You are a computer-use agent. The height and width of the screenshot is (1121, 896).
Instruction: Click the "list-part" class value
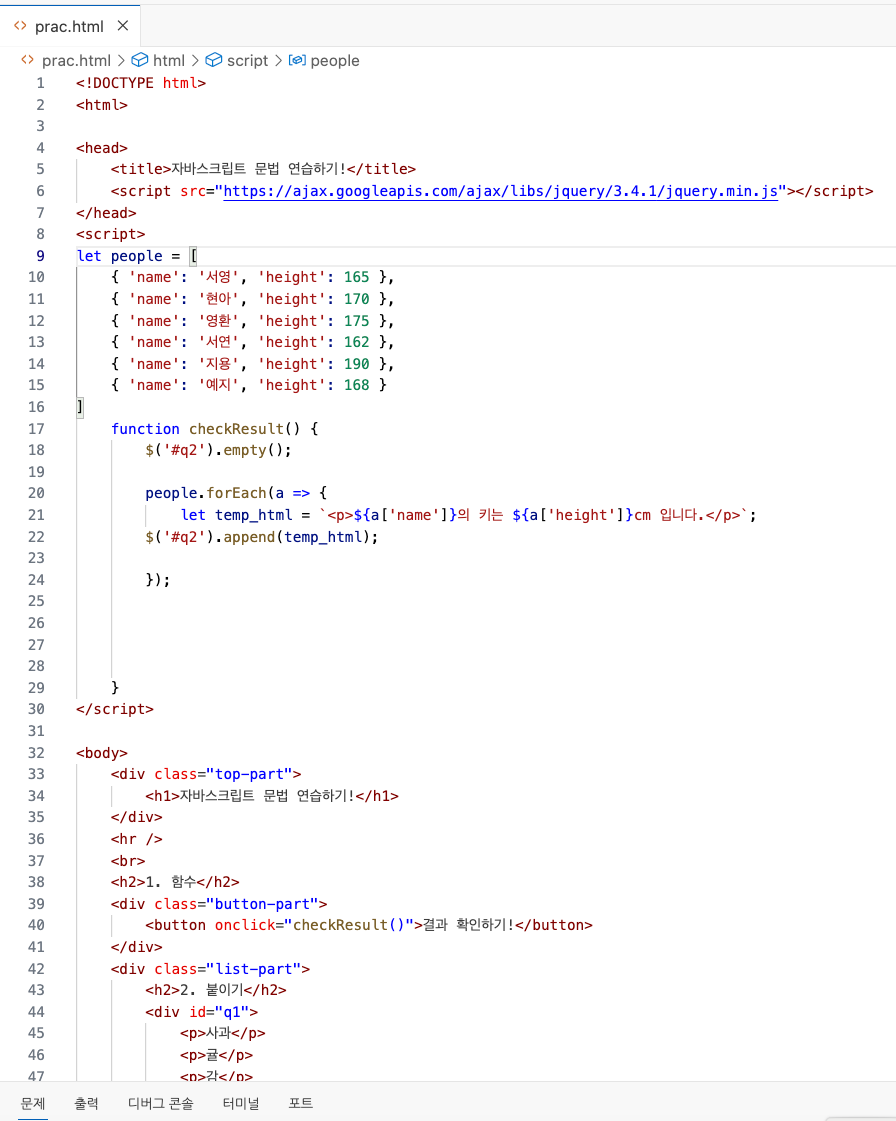pos(254,969)
